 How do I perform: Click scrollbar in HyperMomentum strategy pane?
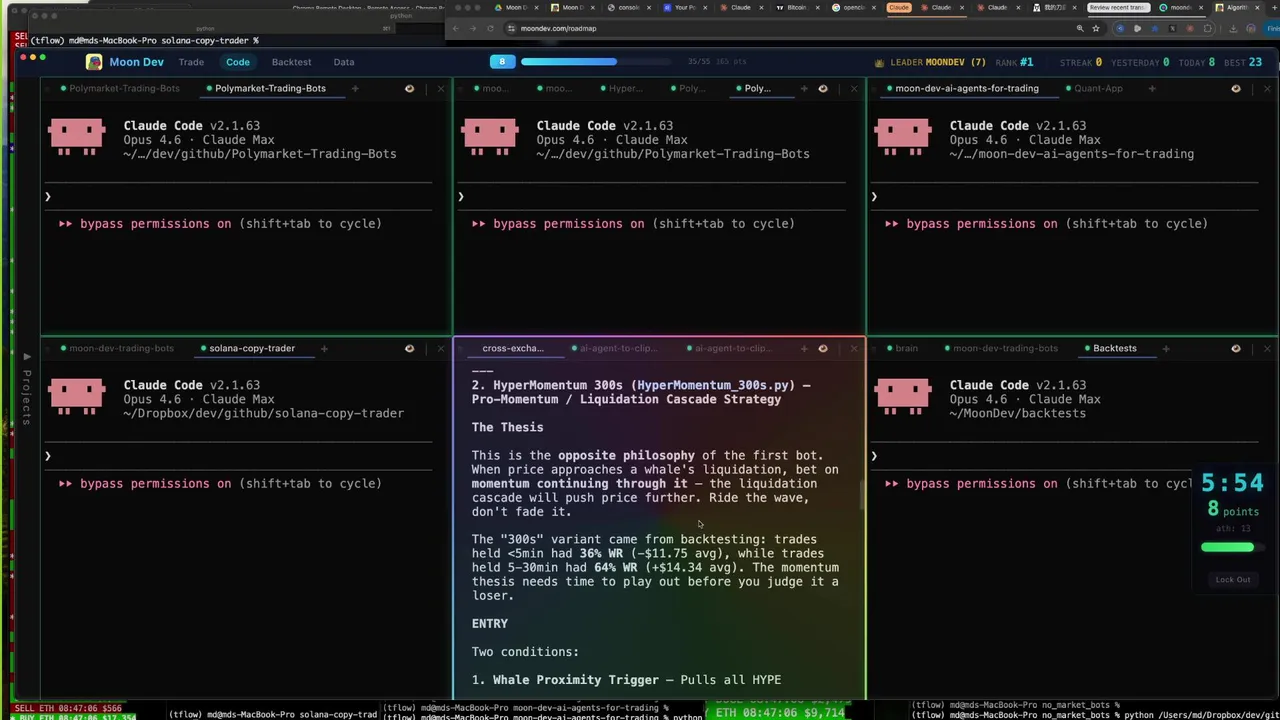coord(862,496)
